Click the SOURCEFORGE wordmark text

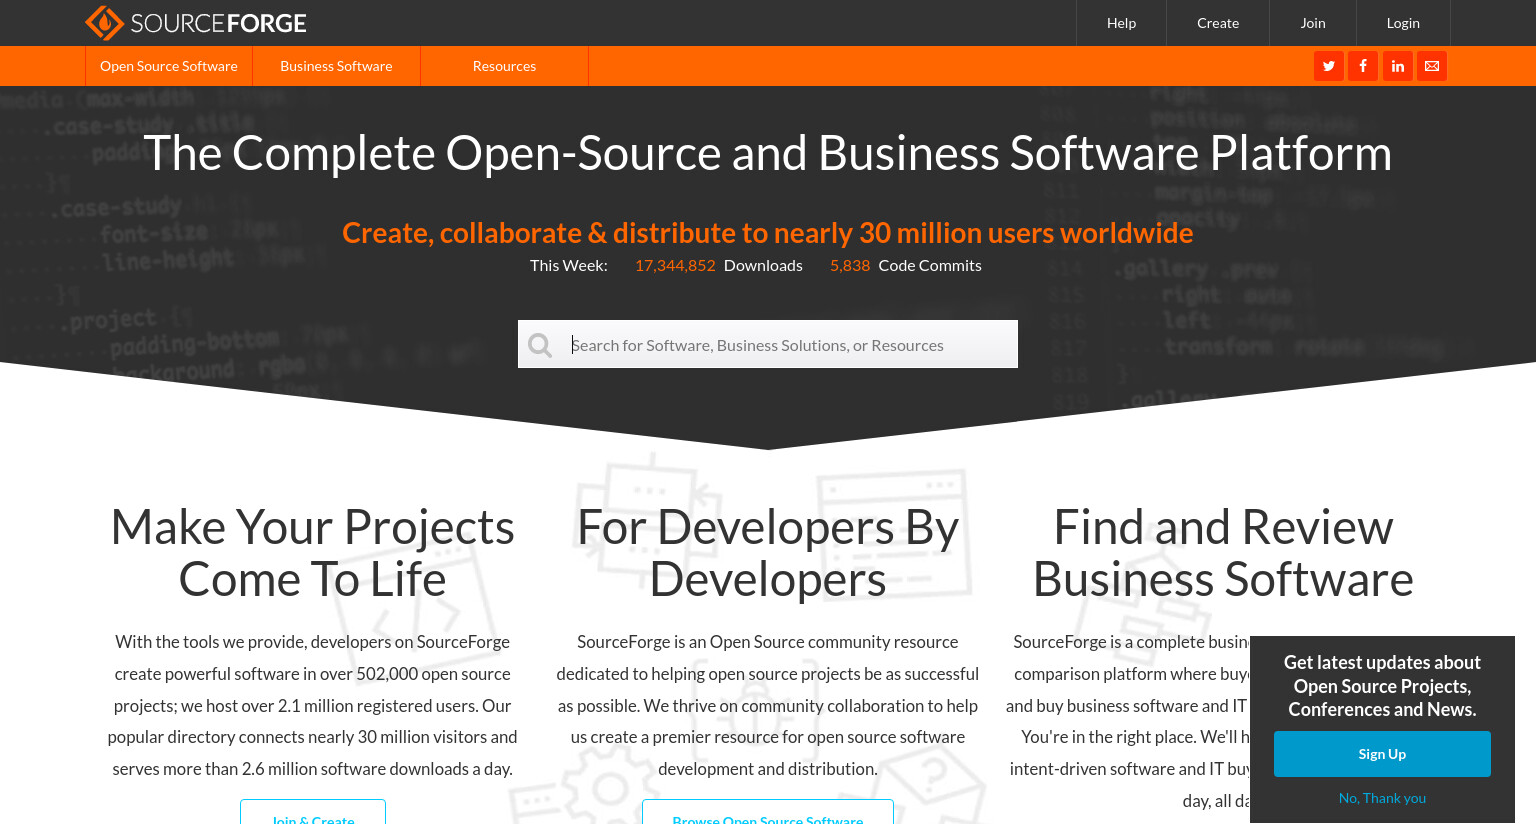(219, 23)
